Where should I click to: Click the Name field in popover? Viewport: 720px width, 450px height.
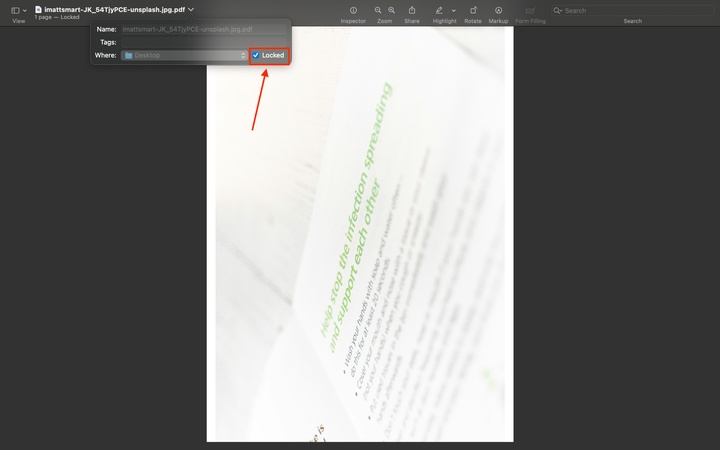(x=203, y=29)
